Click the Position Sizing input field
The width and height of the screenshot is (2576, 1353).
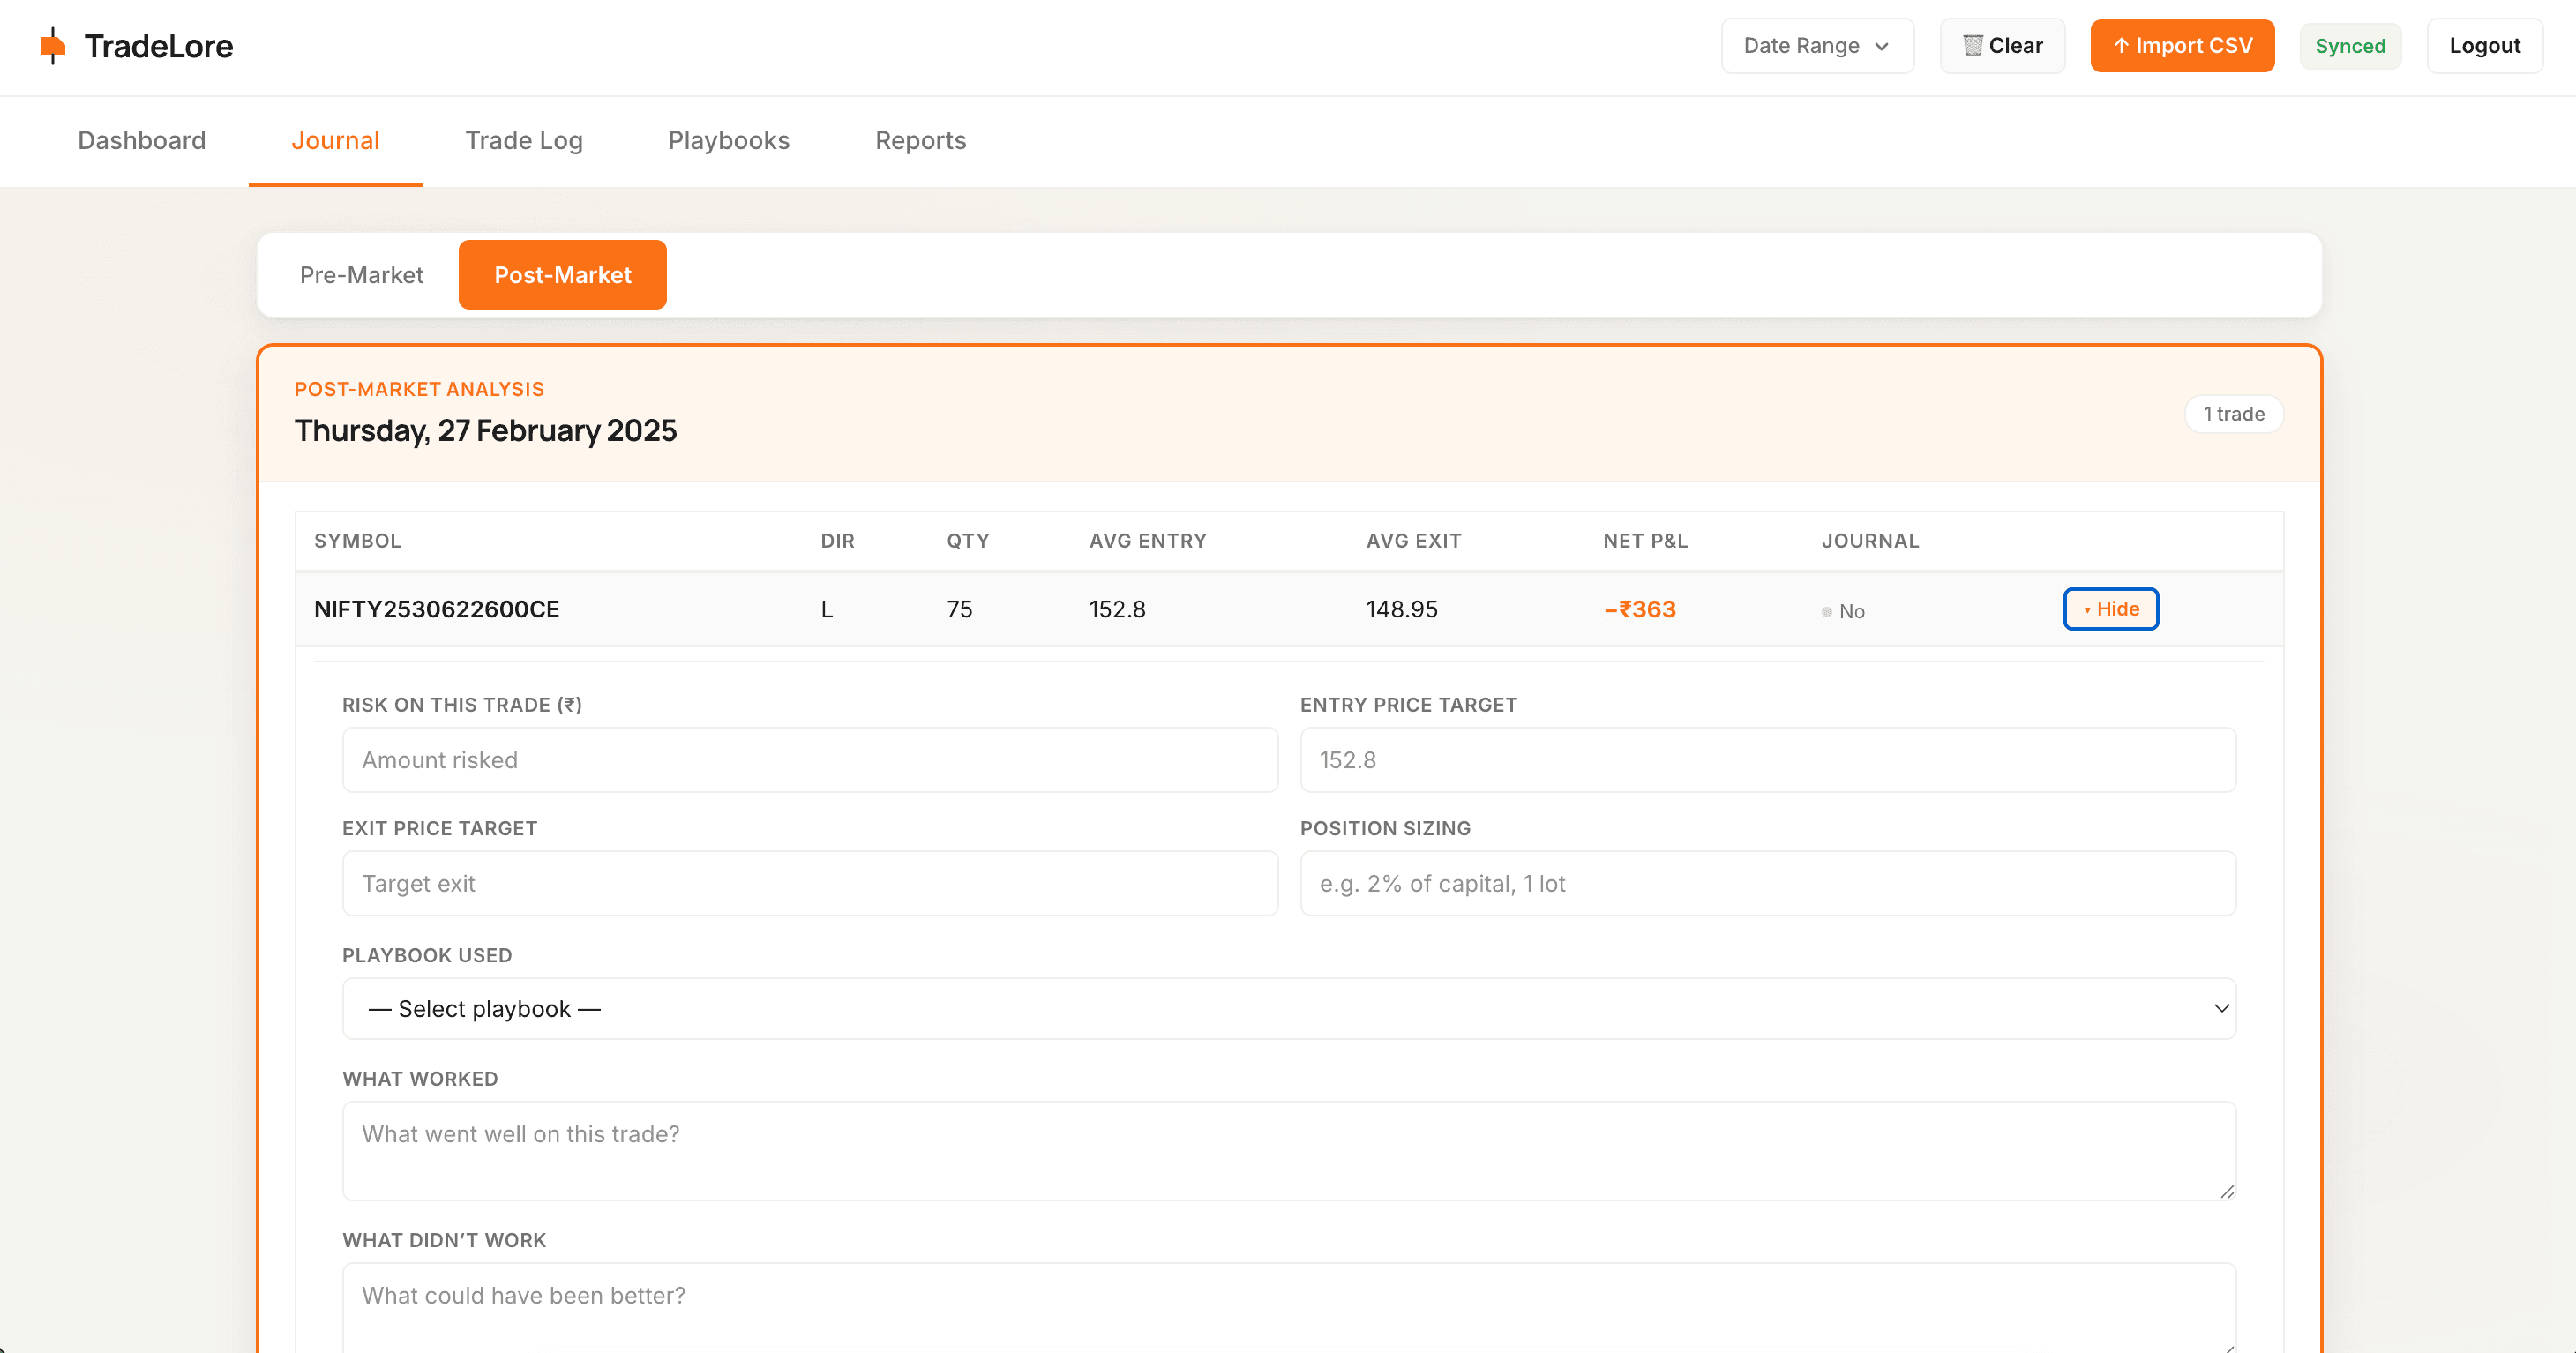tap(1768, 883)
